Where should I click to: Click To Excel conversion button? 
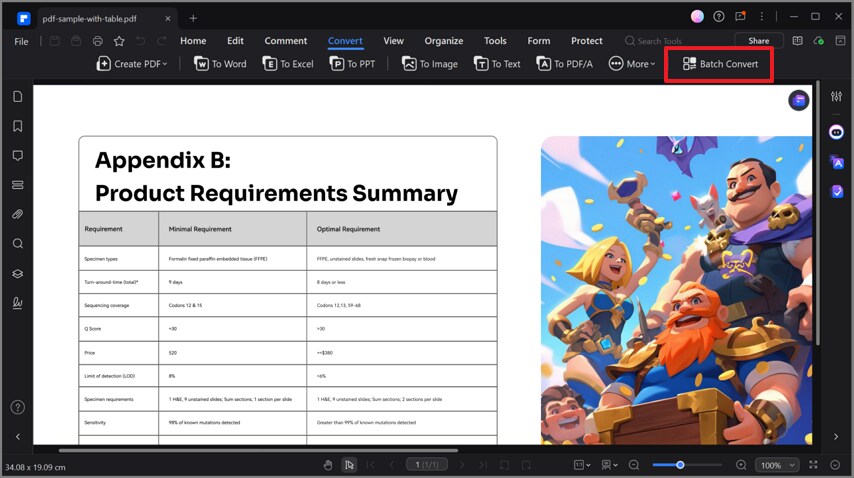pyautogui.click(x=288, y=64)
